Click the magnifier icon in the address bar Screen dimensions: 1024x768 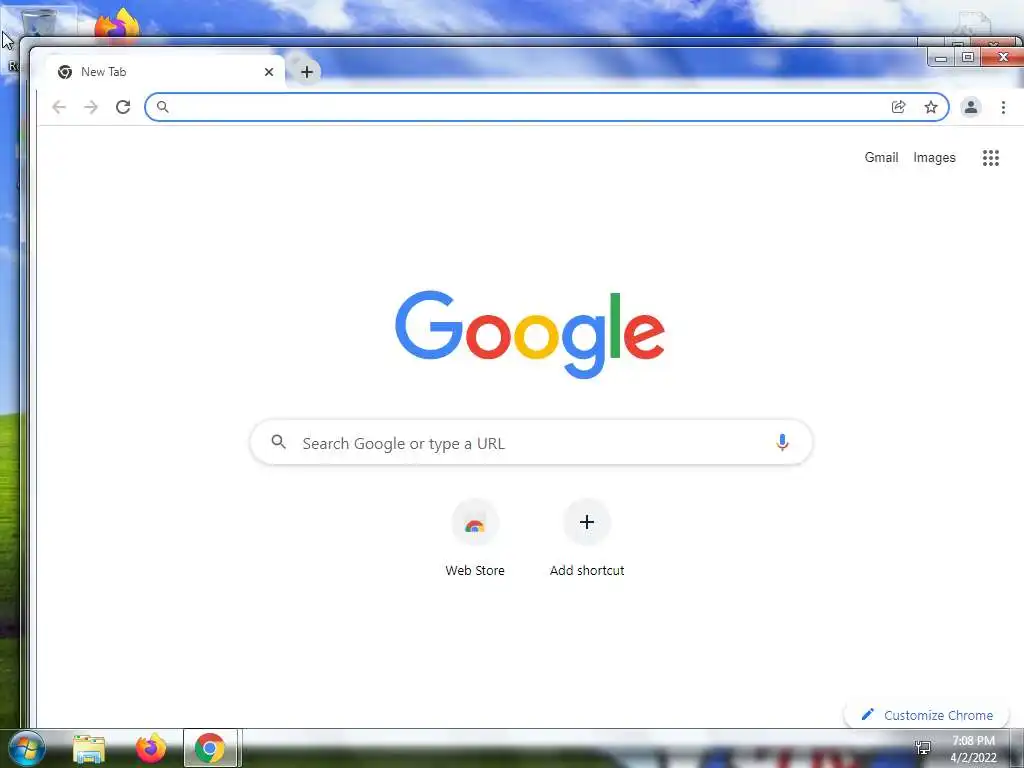coord(163,107)
